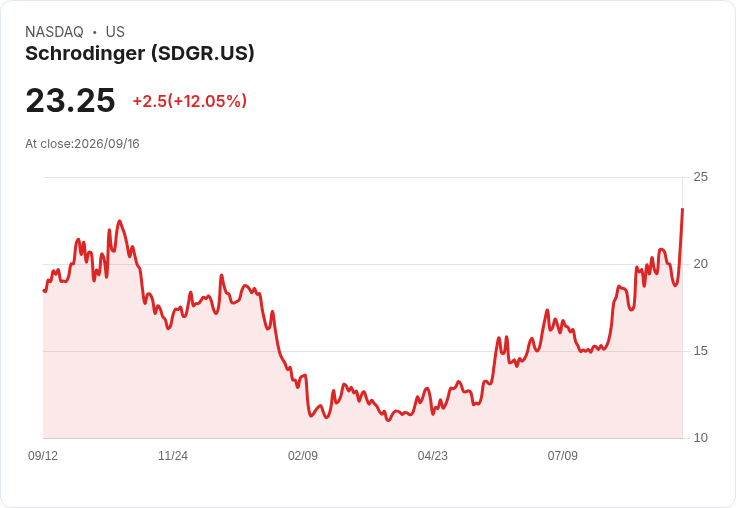Click the 15 horizontal gridline

tap(363, 351)
